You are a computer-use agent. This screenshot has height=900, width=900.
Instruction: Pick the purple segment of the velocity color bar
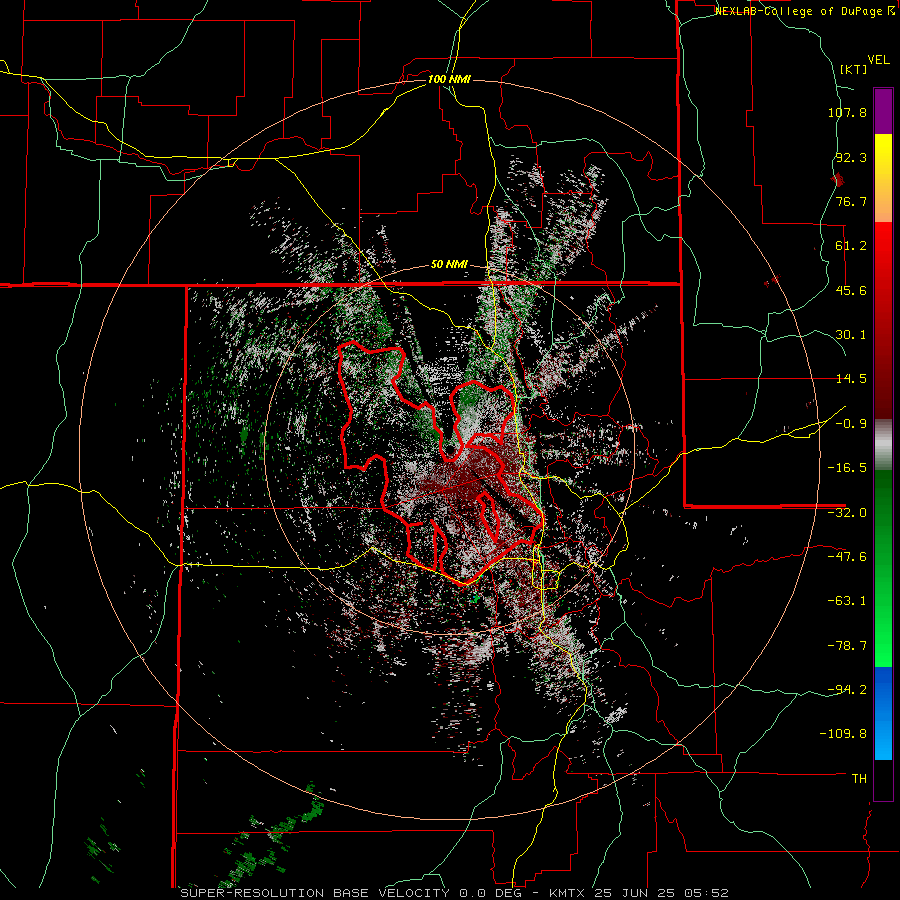click(x=883, y=112)
